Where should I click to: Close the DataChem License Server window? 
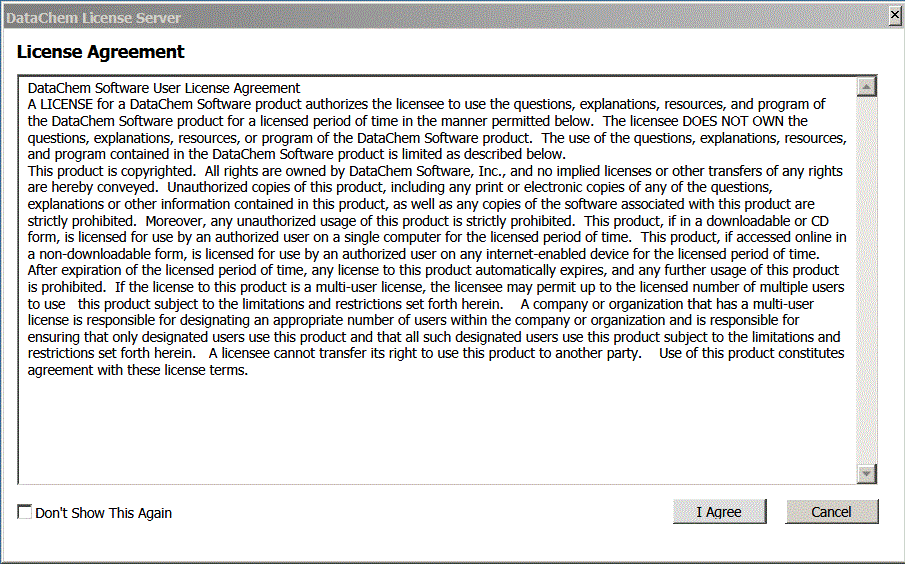point(895,16)
